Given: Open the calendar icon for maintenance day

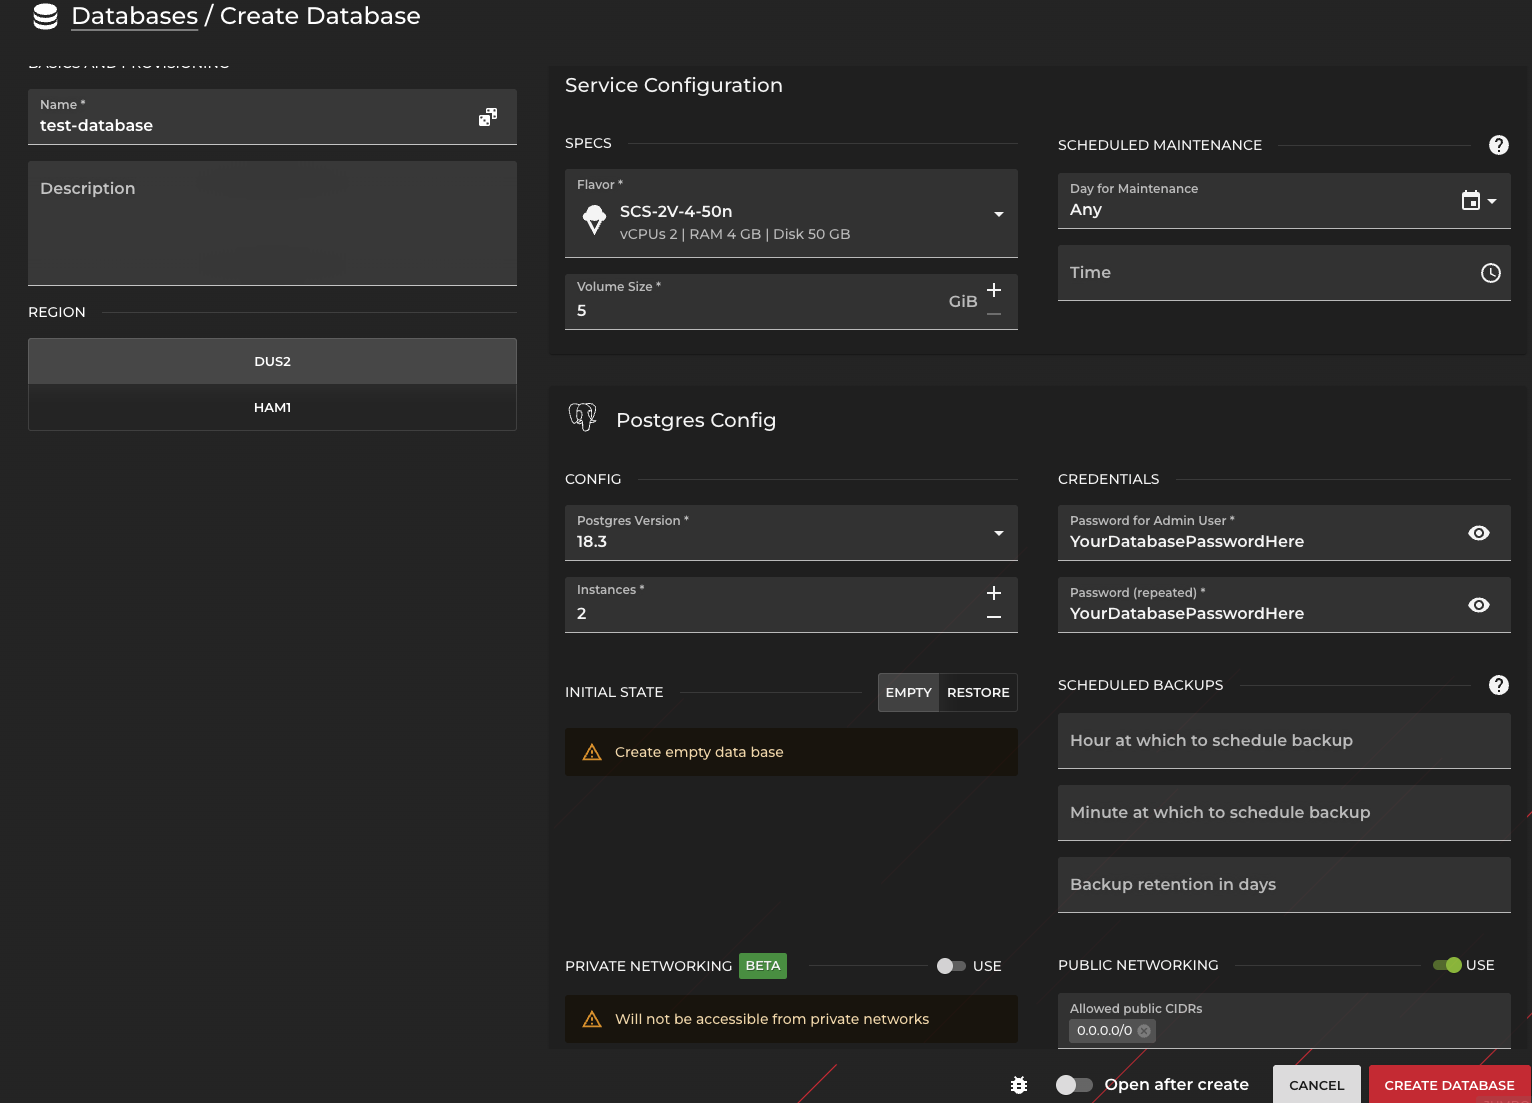Looking at the screenshot, I should click(1472, 200).
